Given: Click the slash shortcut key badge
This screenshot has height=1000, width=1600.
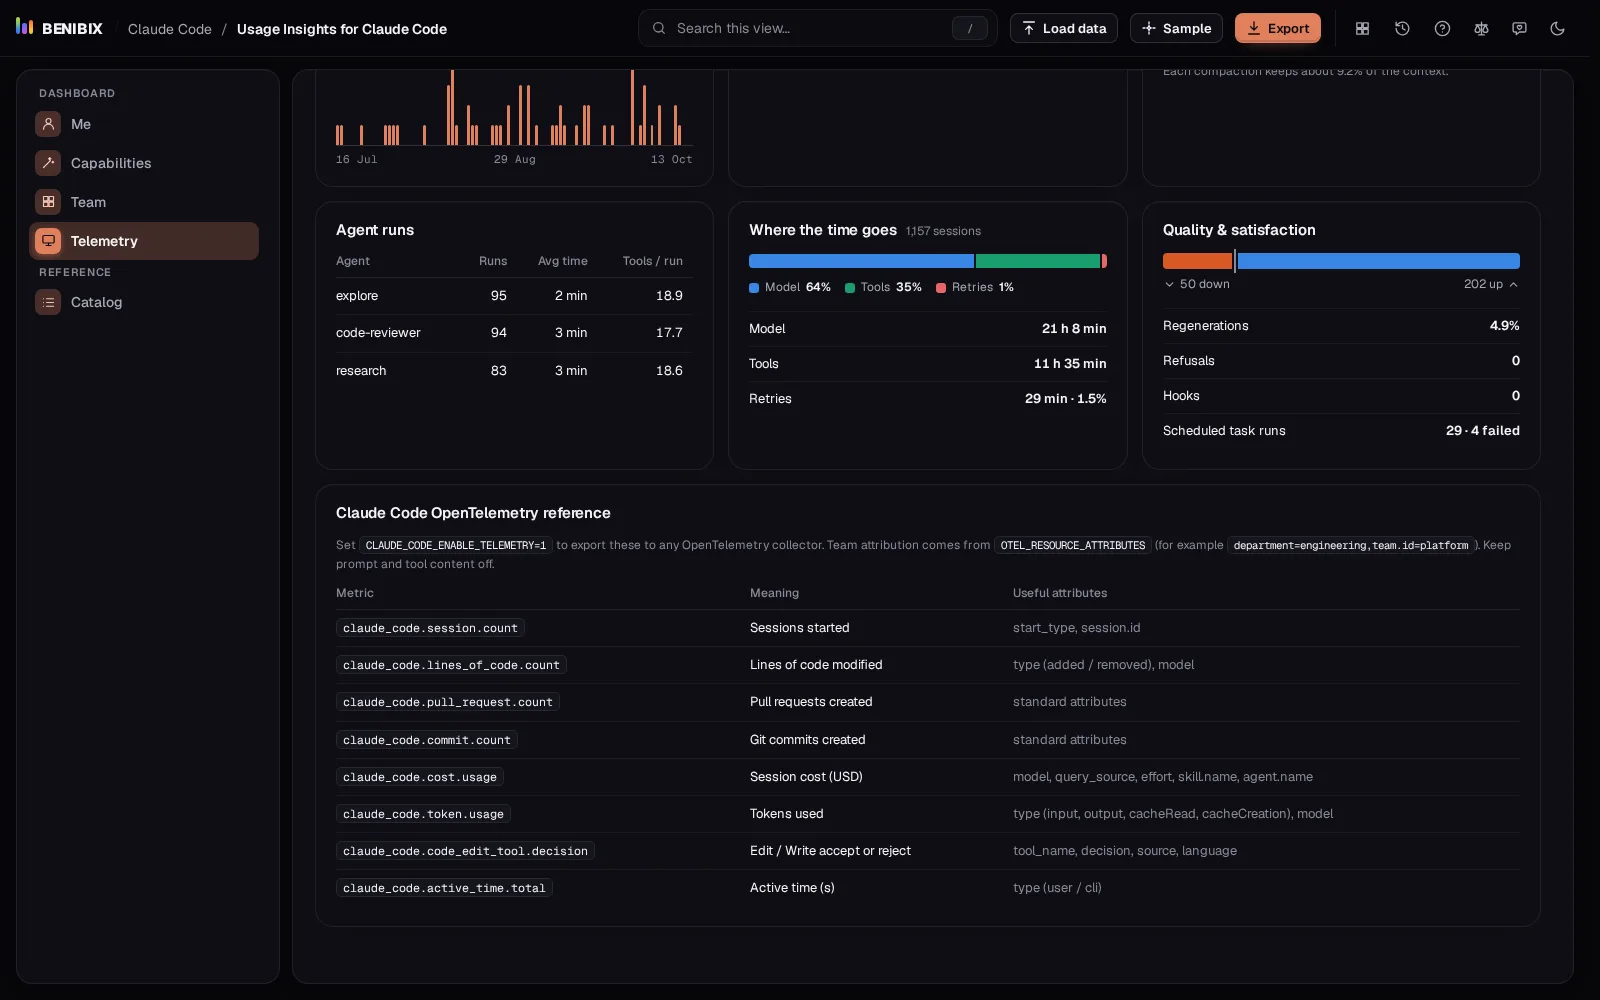Looking at the screenshot, I should [x=969, y=29].
